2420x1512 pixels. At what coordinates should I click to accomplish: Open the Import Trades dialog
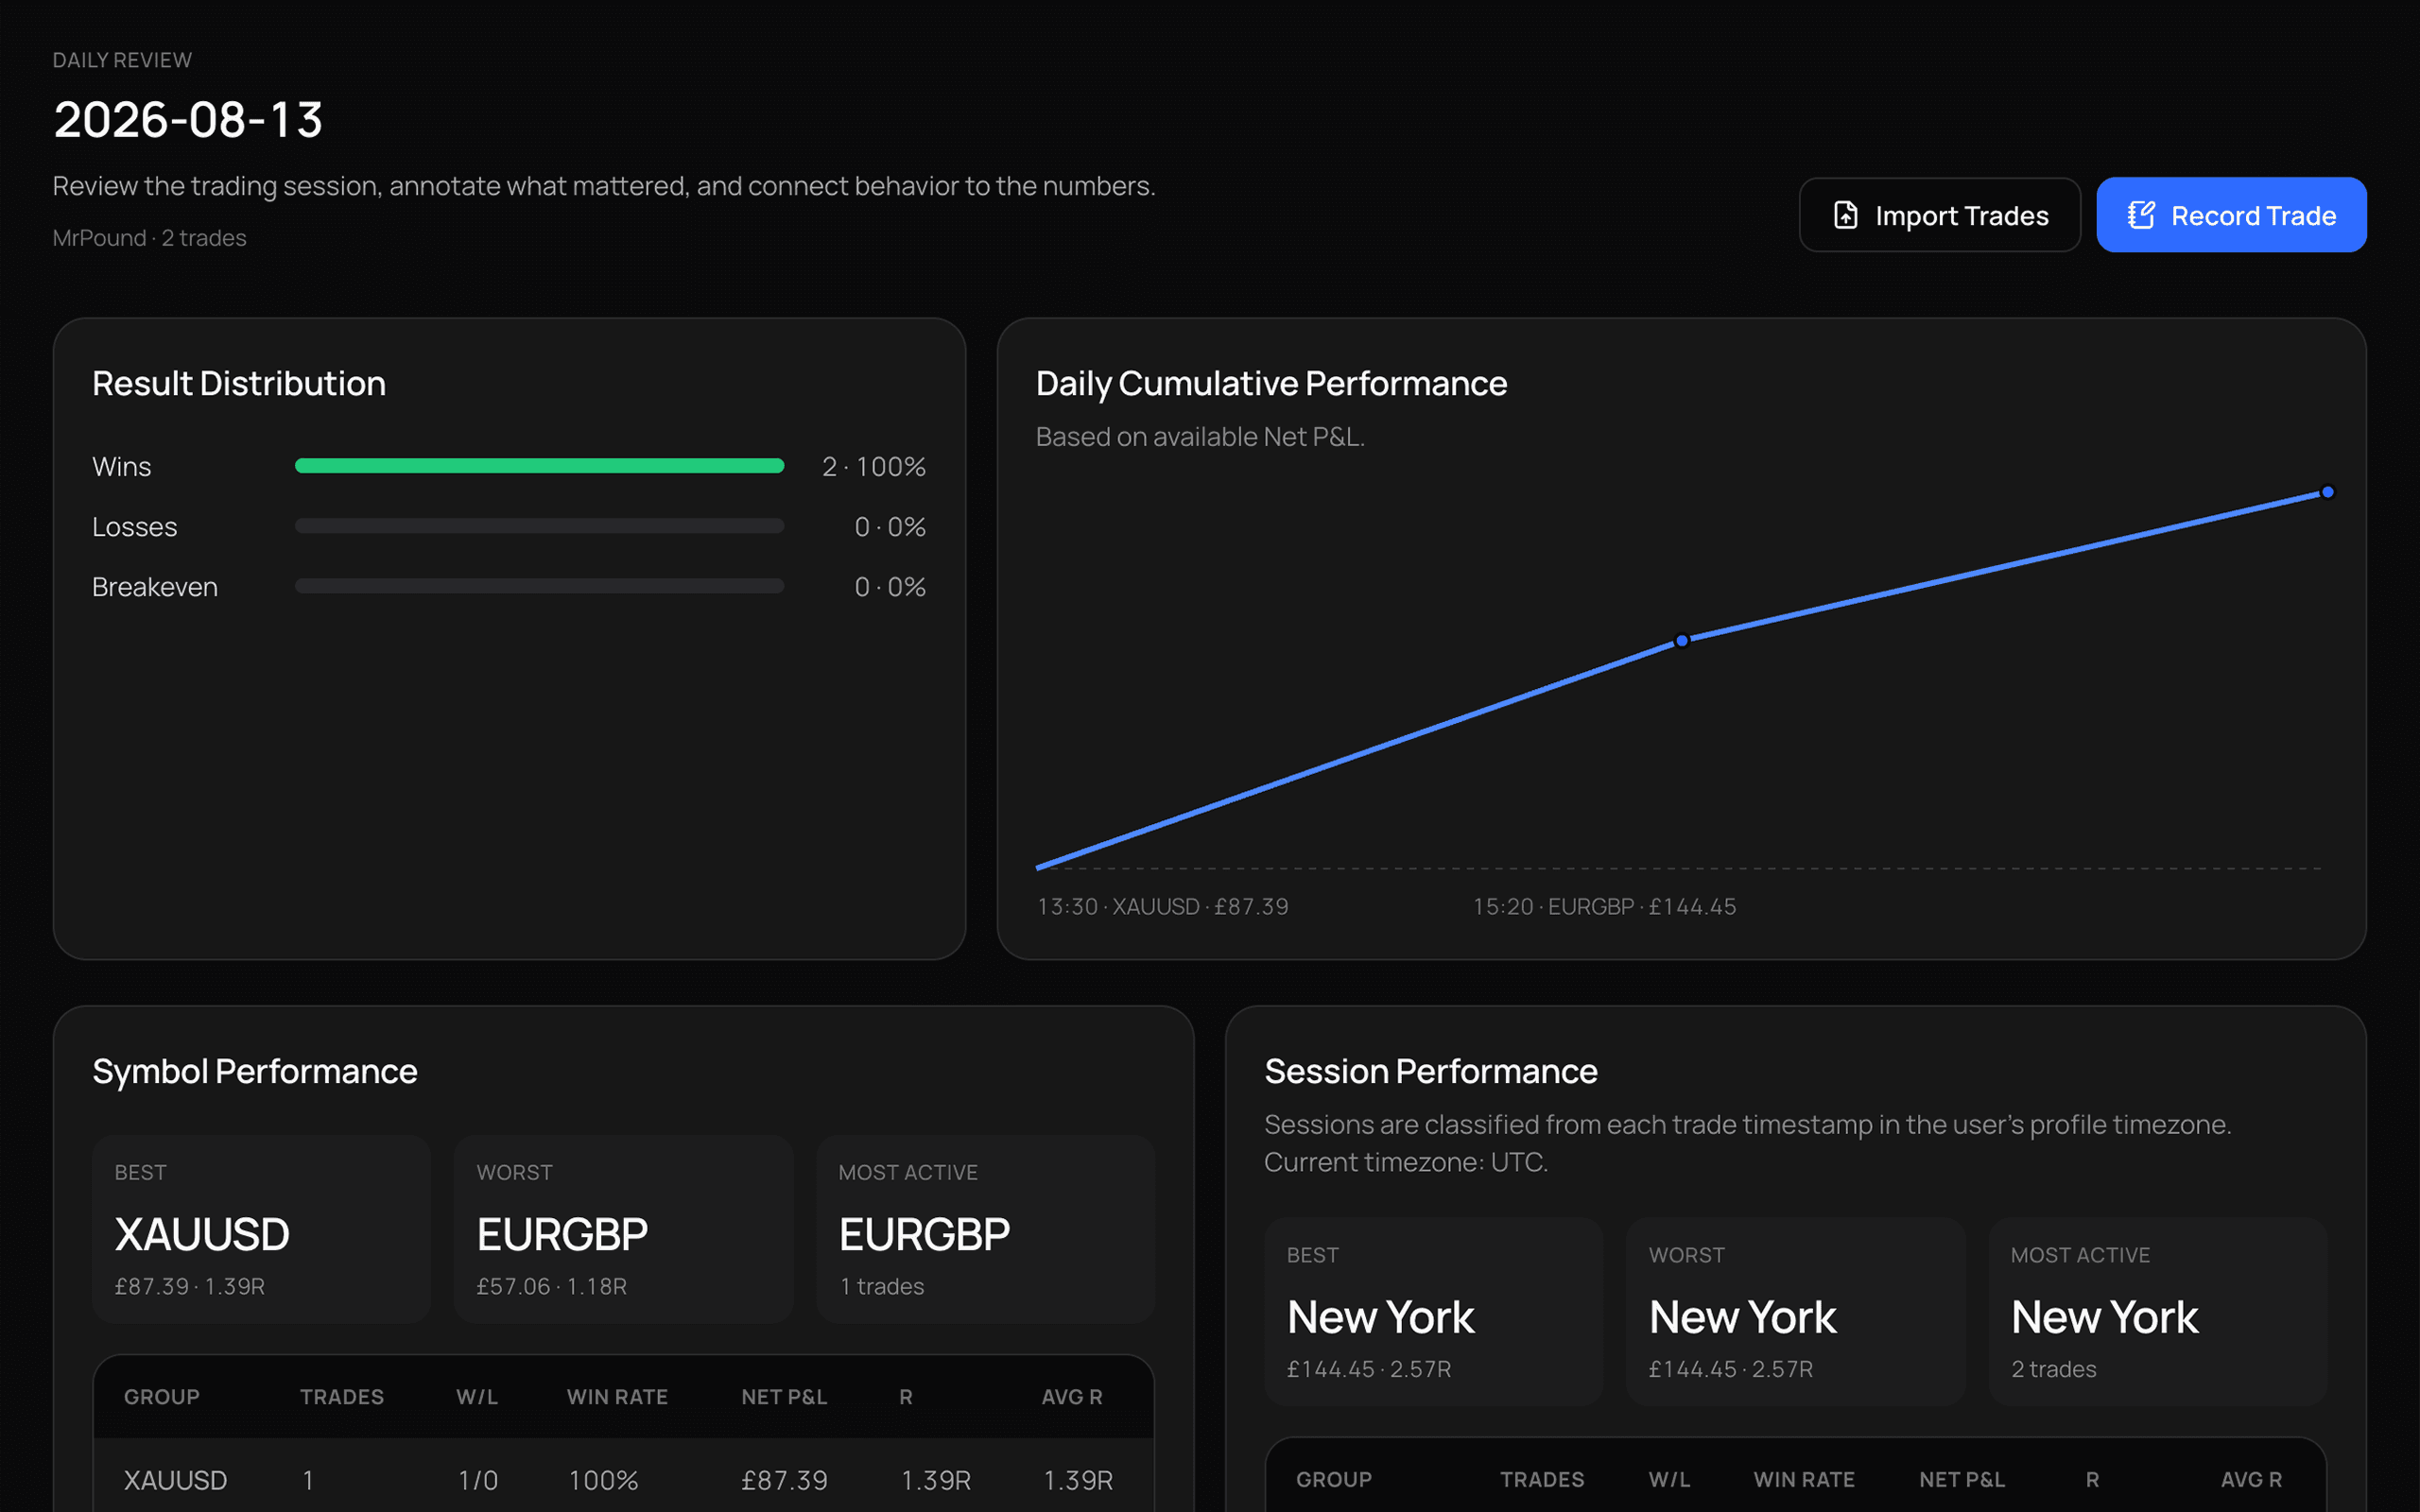click(x=1939, y=215)
